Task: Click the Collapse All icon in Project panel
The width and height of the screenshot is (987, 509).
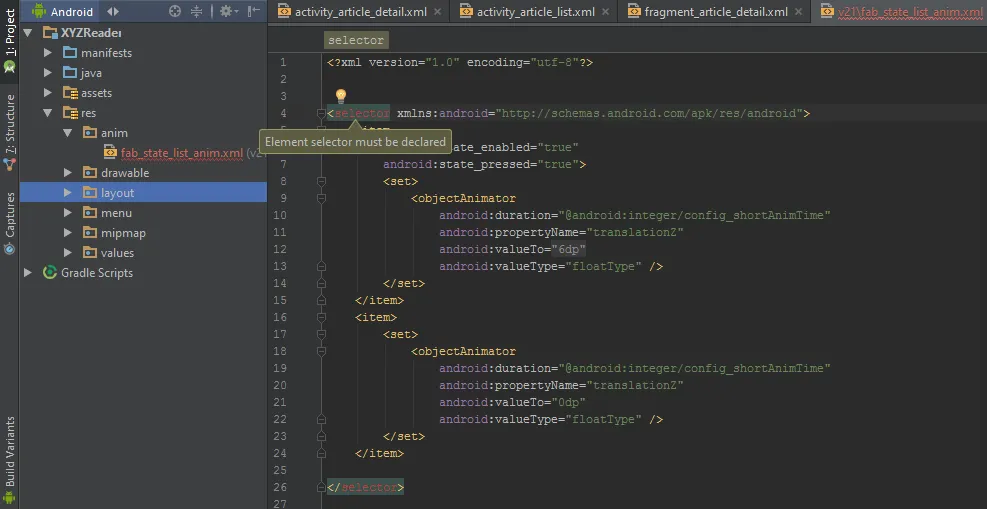Action: (196, 11)
